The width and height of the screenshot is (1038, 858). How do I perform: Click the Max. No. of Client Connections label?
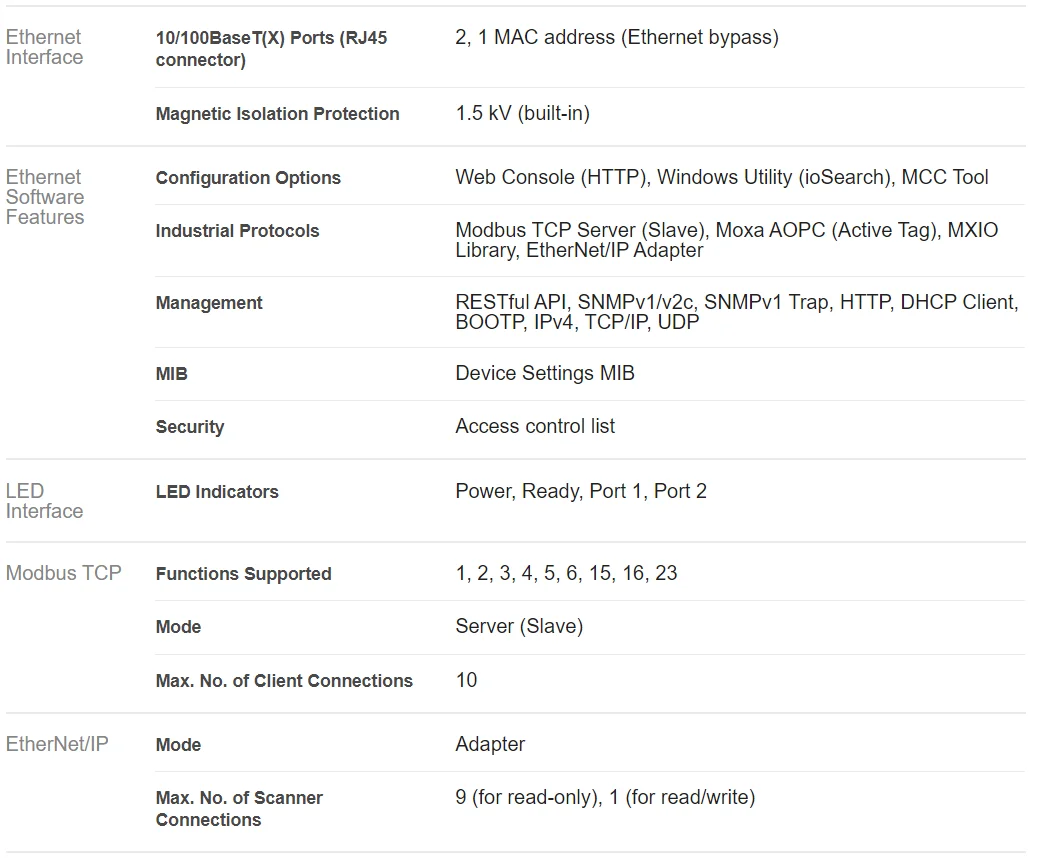(x=284, y=681)
